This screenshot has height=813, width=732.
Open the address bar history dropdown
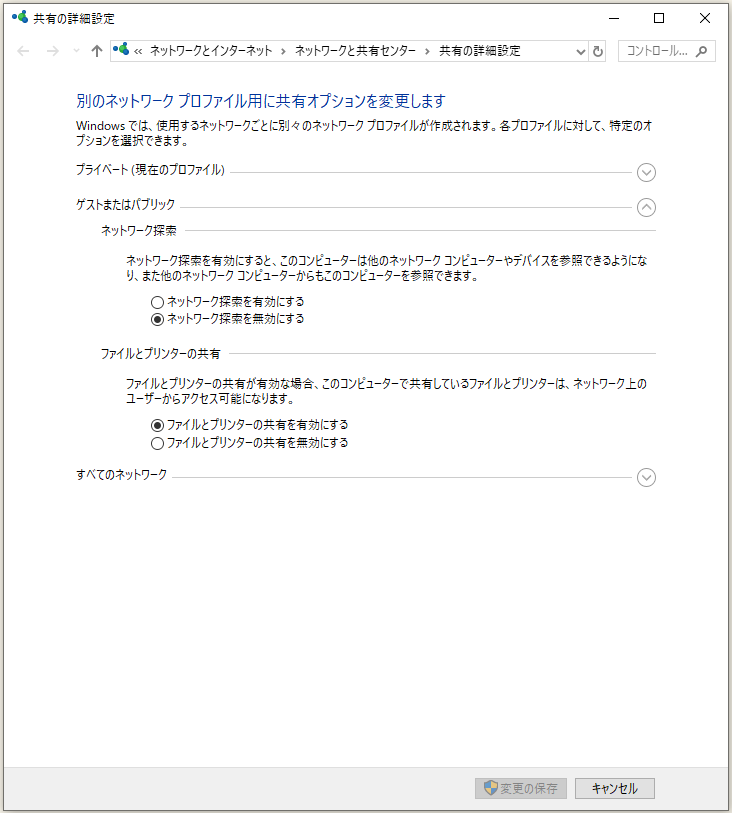coord(581,51)
